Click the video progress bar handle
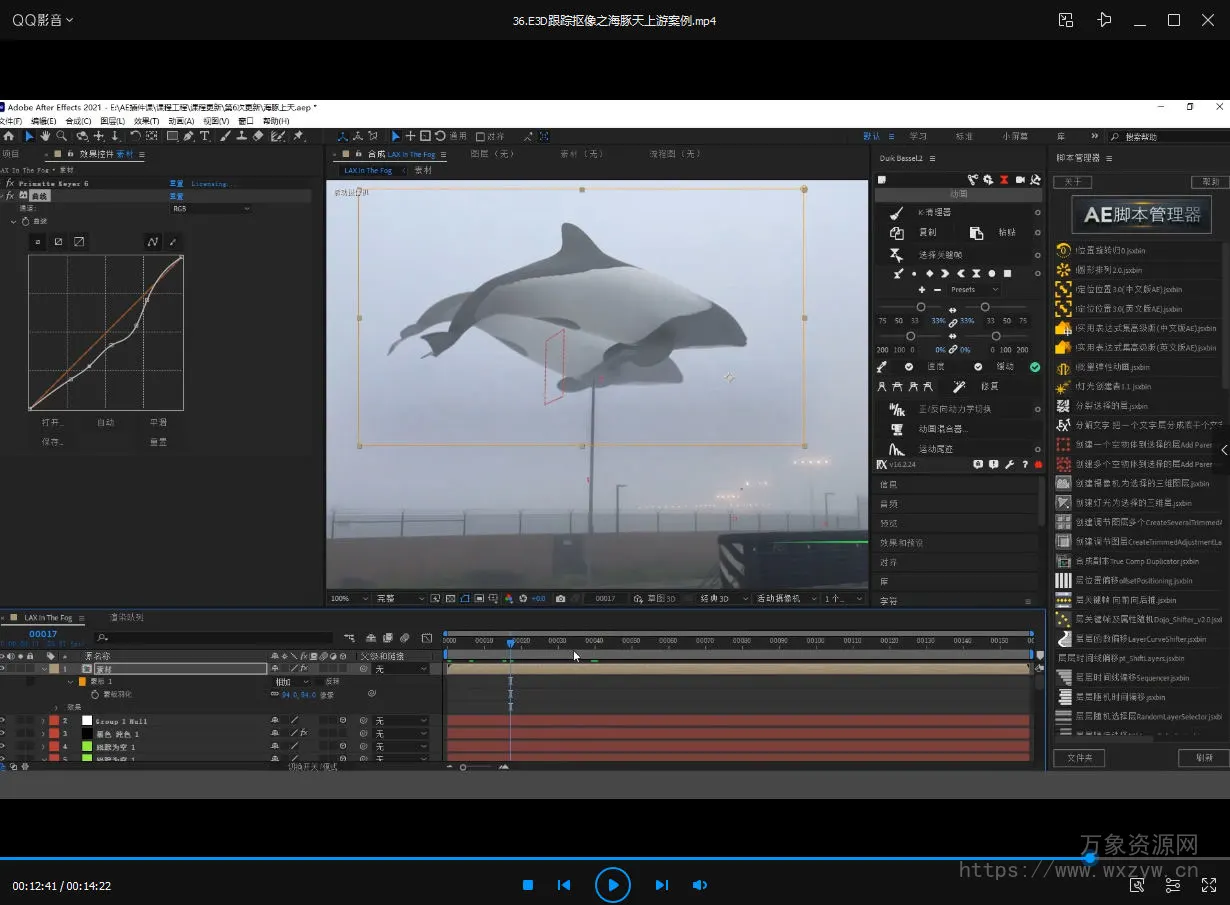The width and height of the screenshot is (1230, 905). 1090,858
